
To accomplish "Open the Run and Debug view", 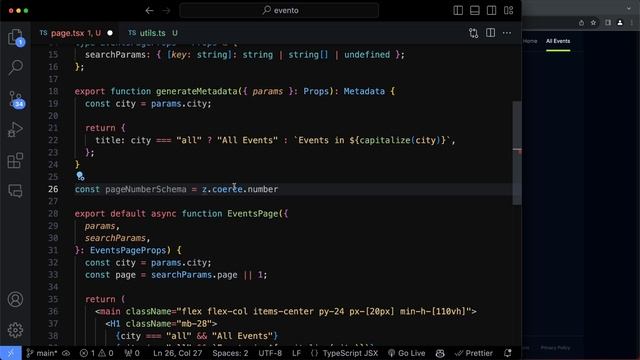I will [x=15, y=130].
